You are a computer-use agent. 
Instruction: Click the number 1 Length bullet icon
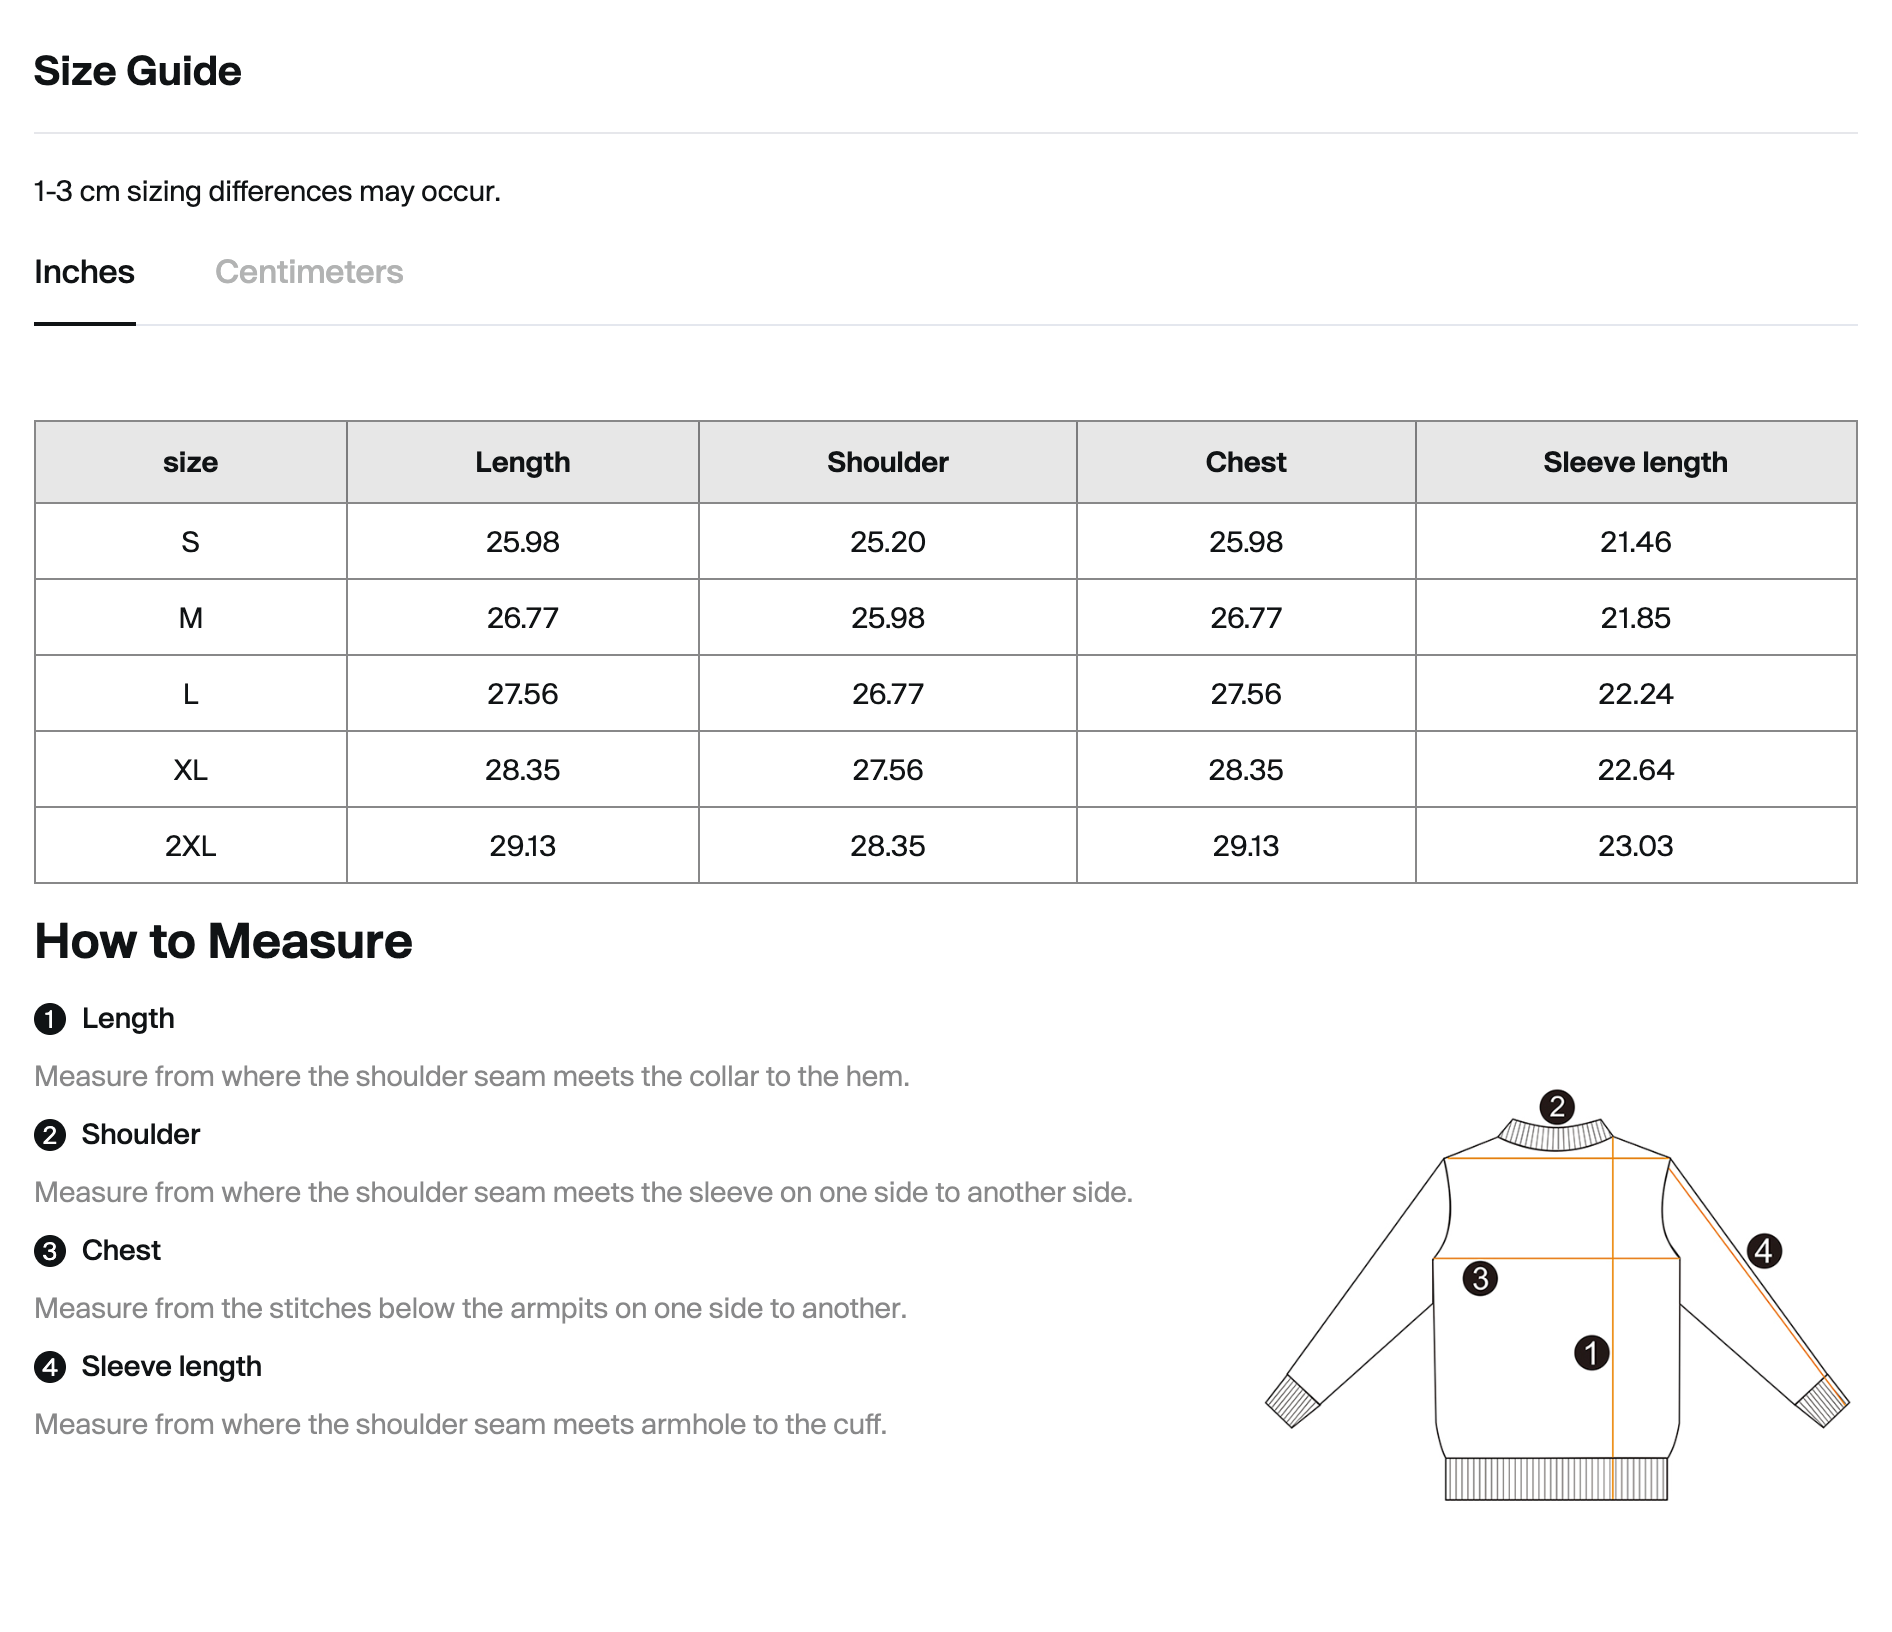pos(50,1019)
